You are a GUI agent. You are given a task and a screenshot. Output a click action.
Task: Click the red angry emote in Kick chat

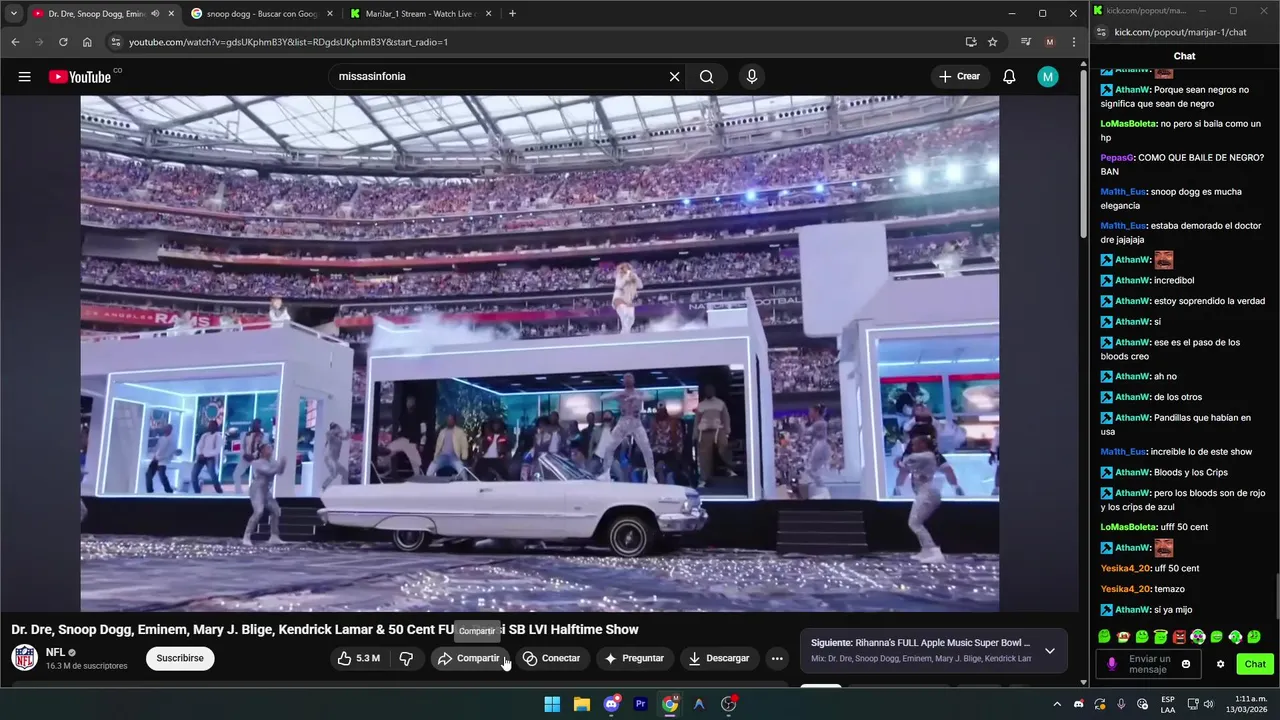(1179, 637)
